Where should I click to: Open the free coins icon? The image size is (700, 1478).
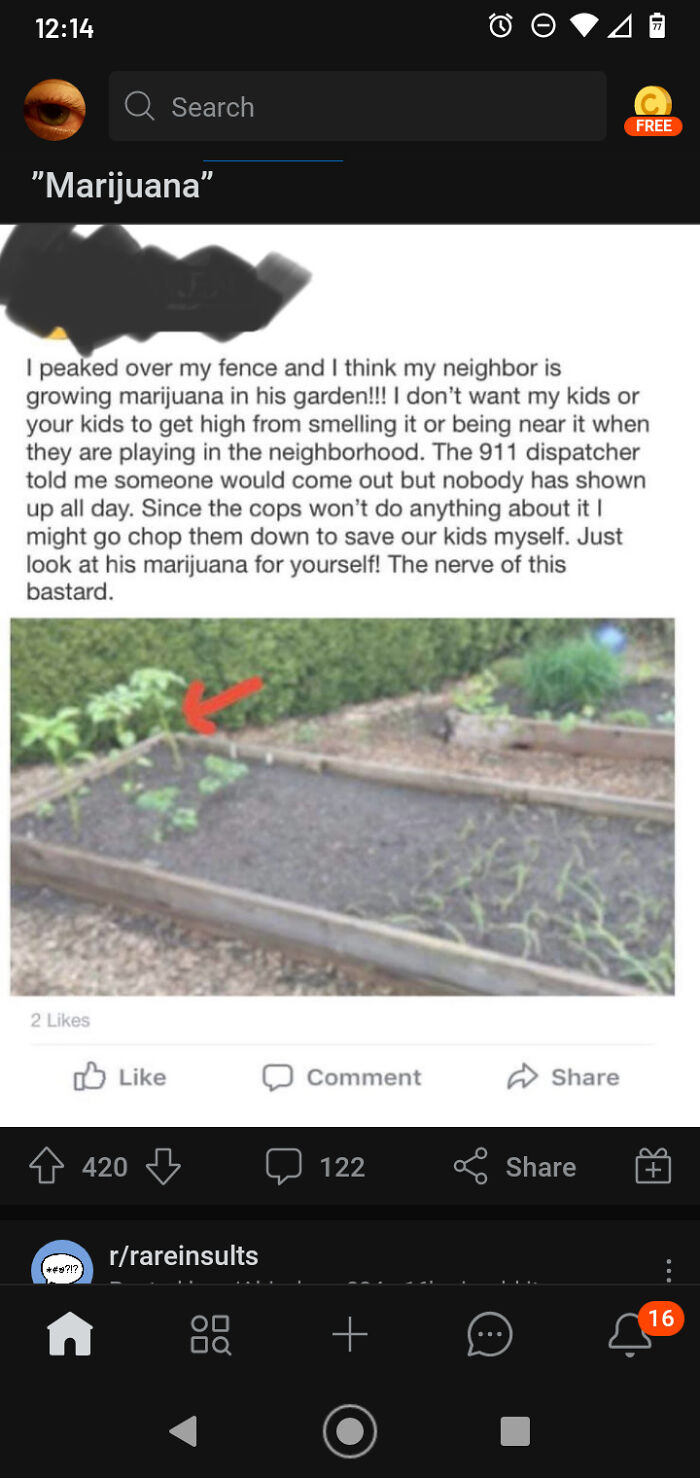point(653,109)
